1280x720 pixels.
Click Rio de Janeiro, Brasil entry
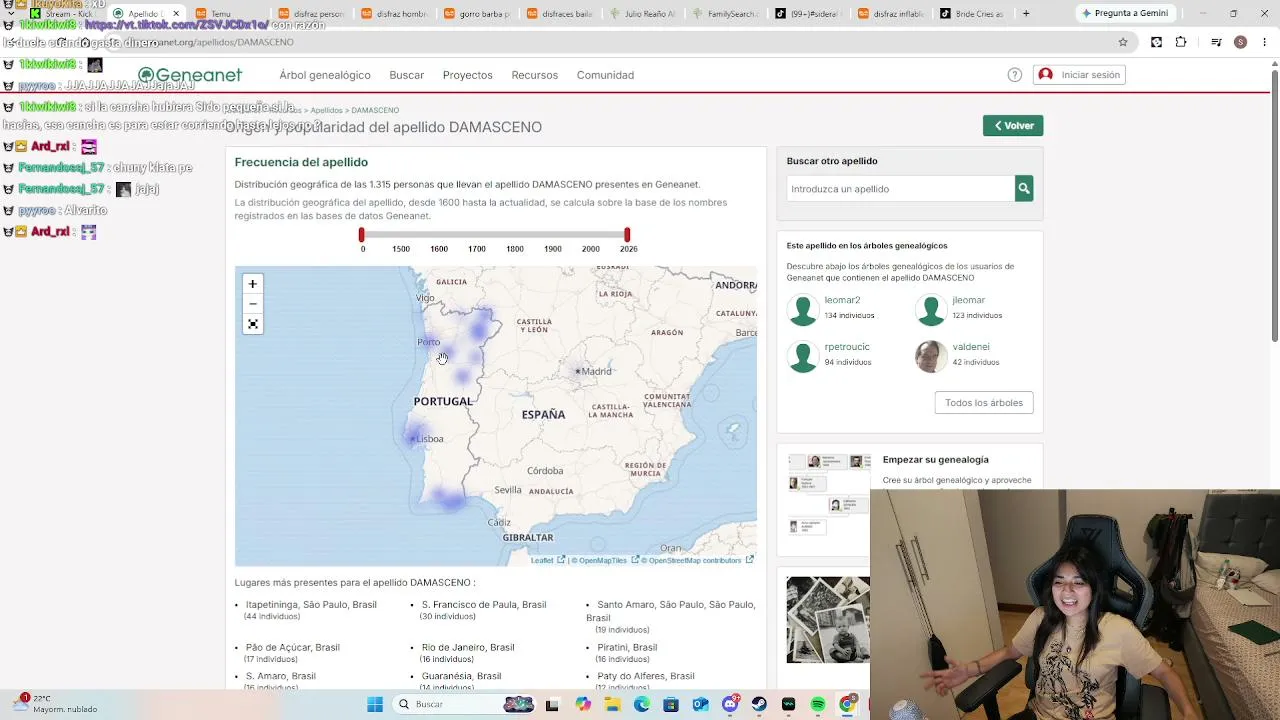coord(468,648)
